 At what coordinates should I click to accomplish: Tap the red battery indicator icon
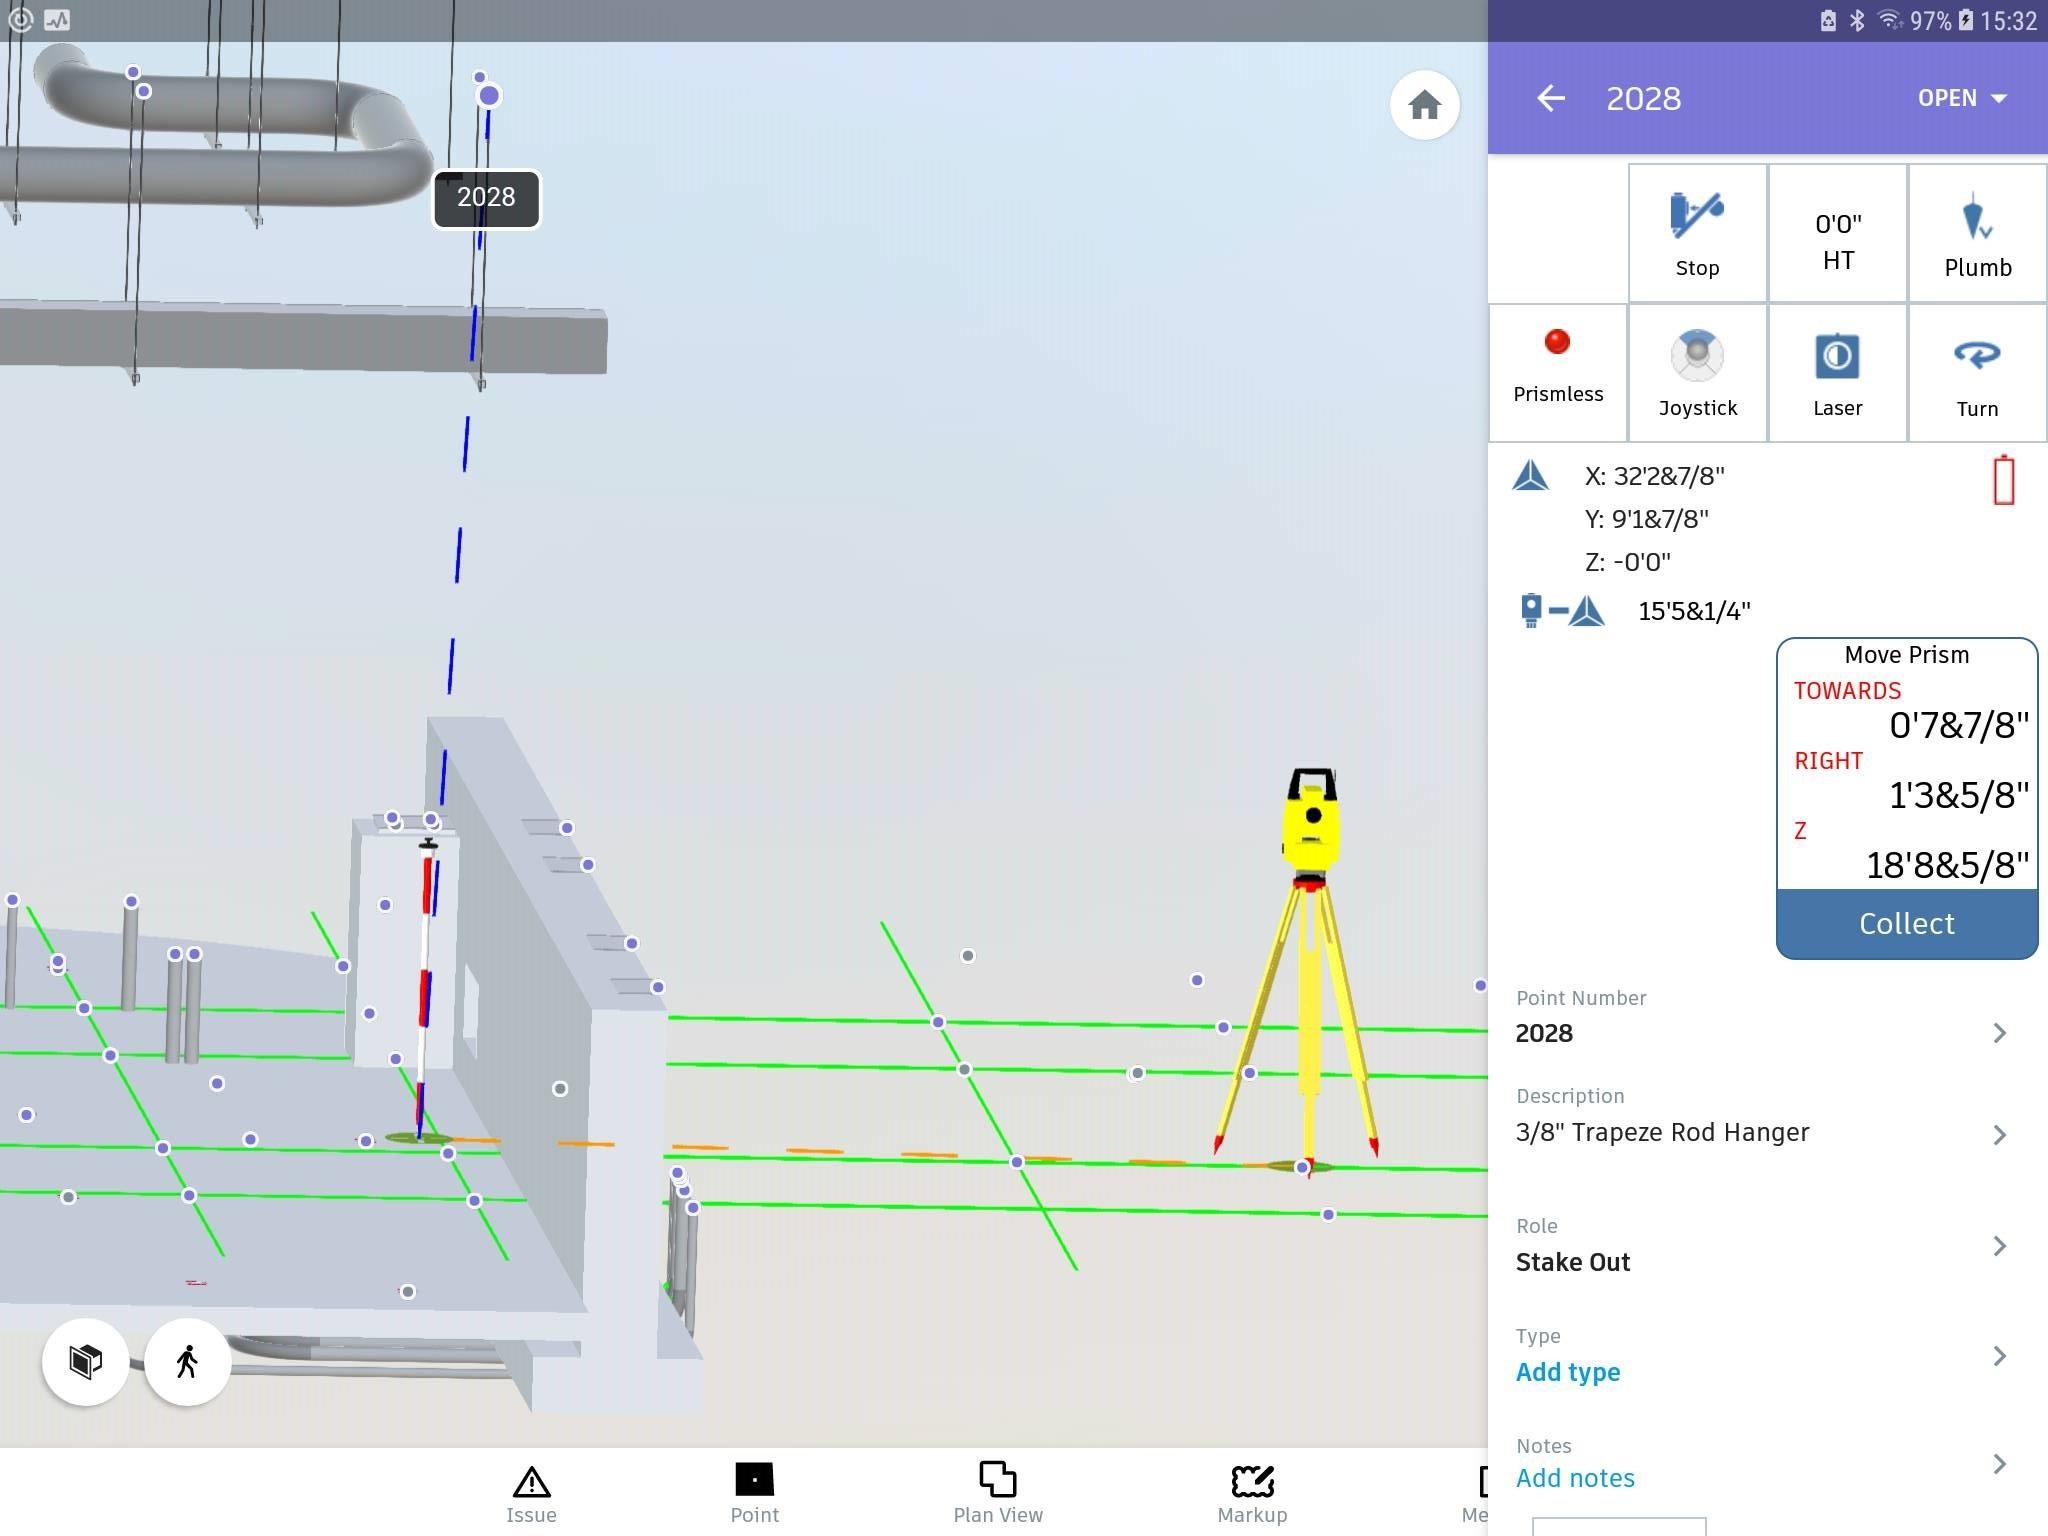[x=2003, y=480]
